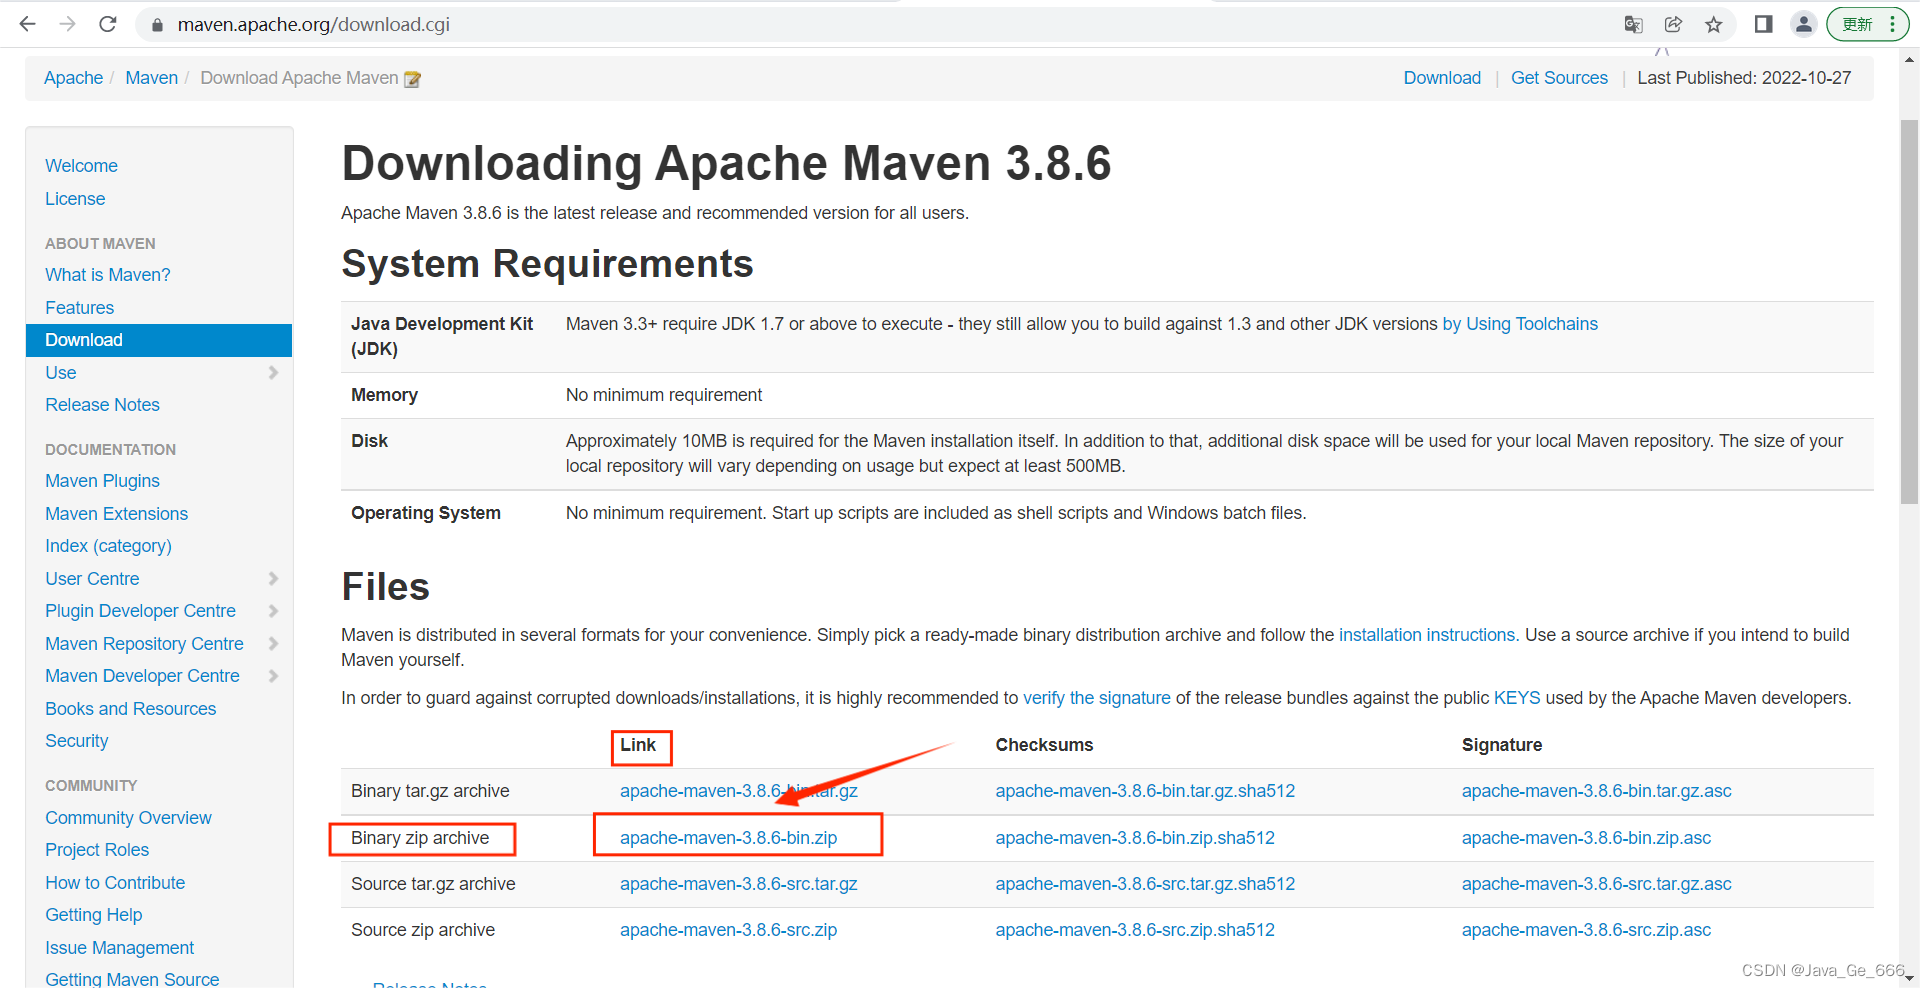Download apache-maven-3.8.6-src.tar.gz
This screenshot has height=988, width=1920.
(x=738, y=884)
